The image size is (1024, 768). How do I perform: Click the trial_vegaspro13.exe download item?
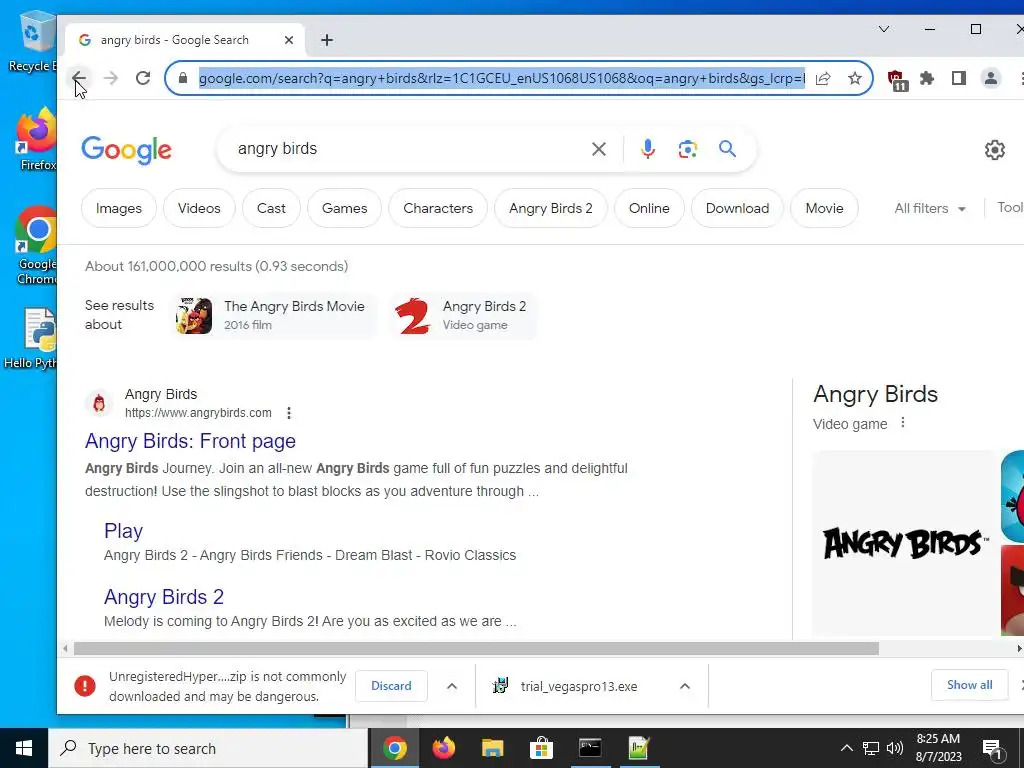coord(579,686)
